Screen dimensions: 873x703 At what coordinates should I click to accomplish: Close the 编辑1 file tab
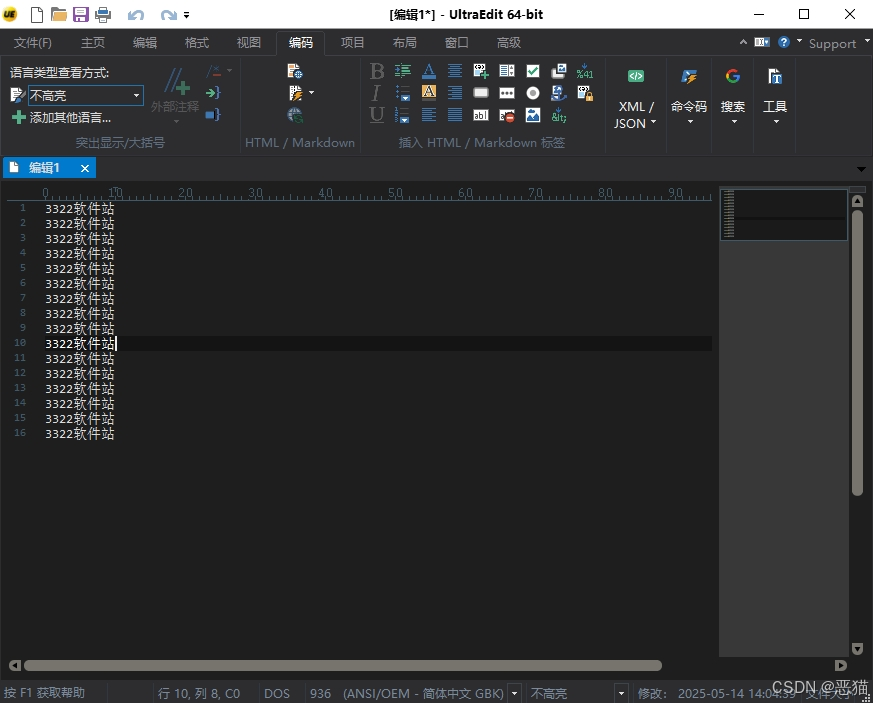85,168
